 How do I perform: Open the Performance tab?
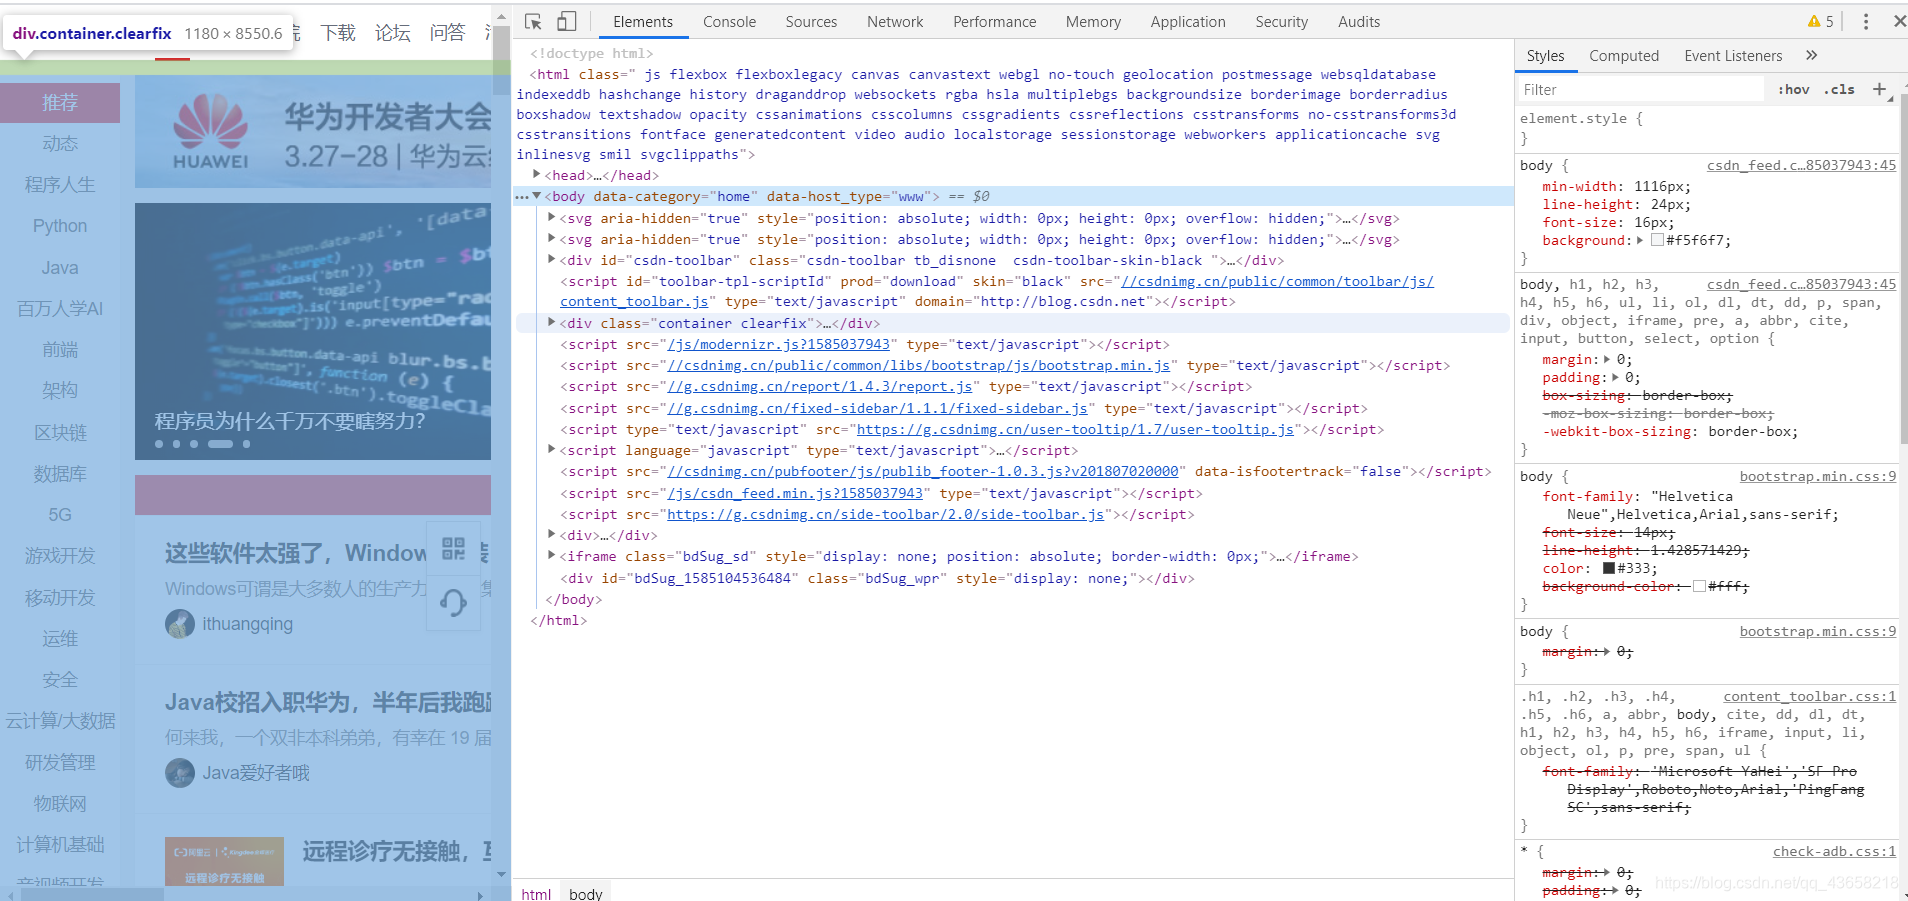click(994, 21)
